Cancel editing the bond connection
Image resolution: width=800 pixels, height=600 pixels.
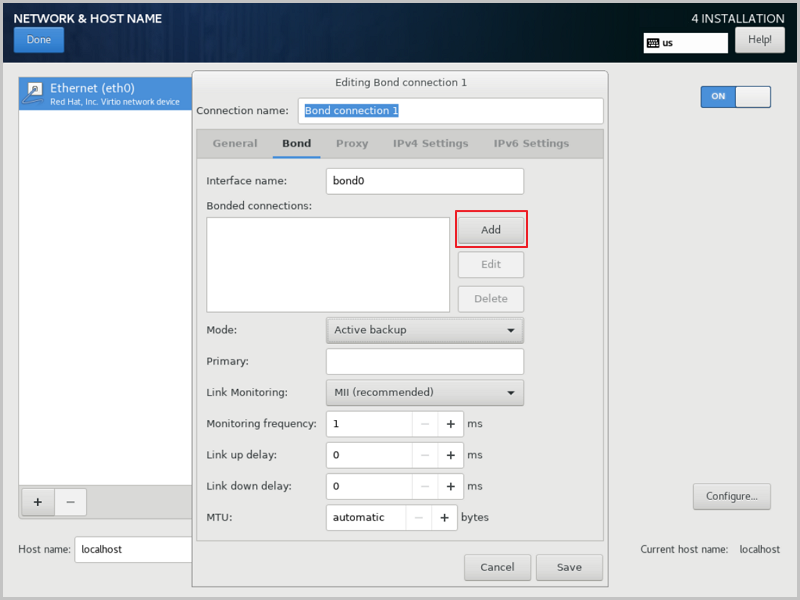[x=497, y=567]
